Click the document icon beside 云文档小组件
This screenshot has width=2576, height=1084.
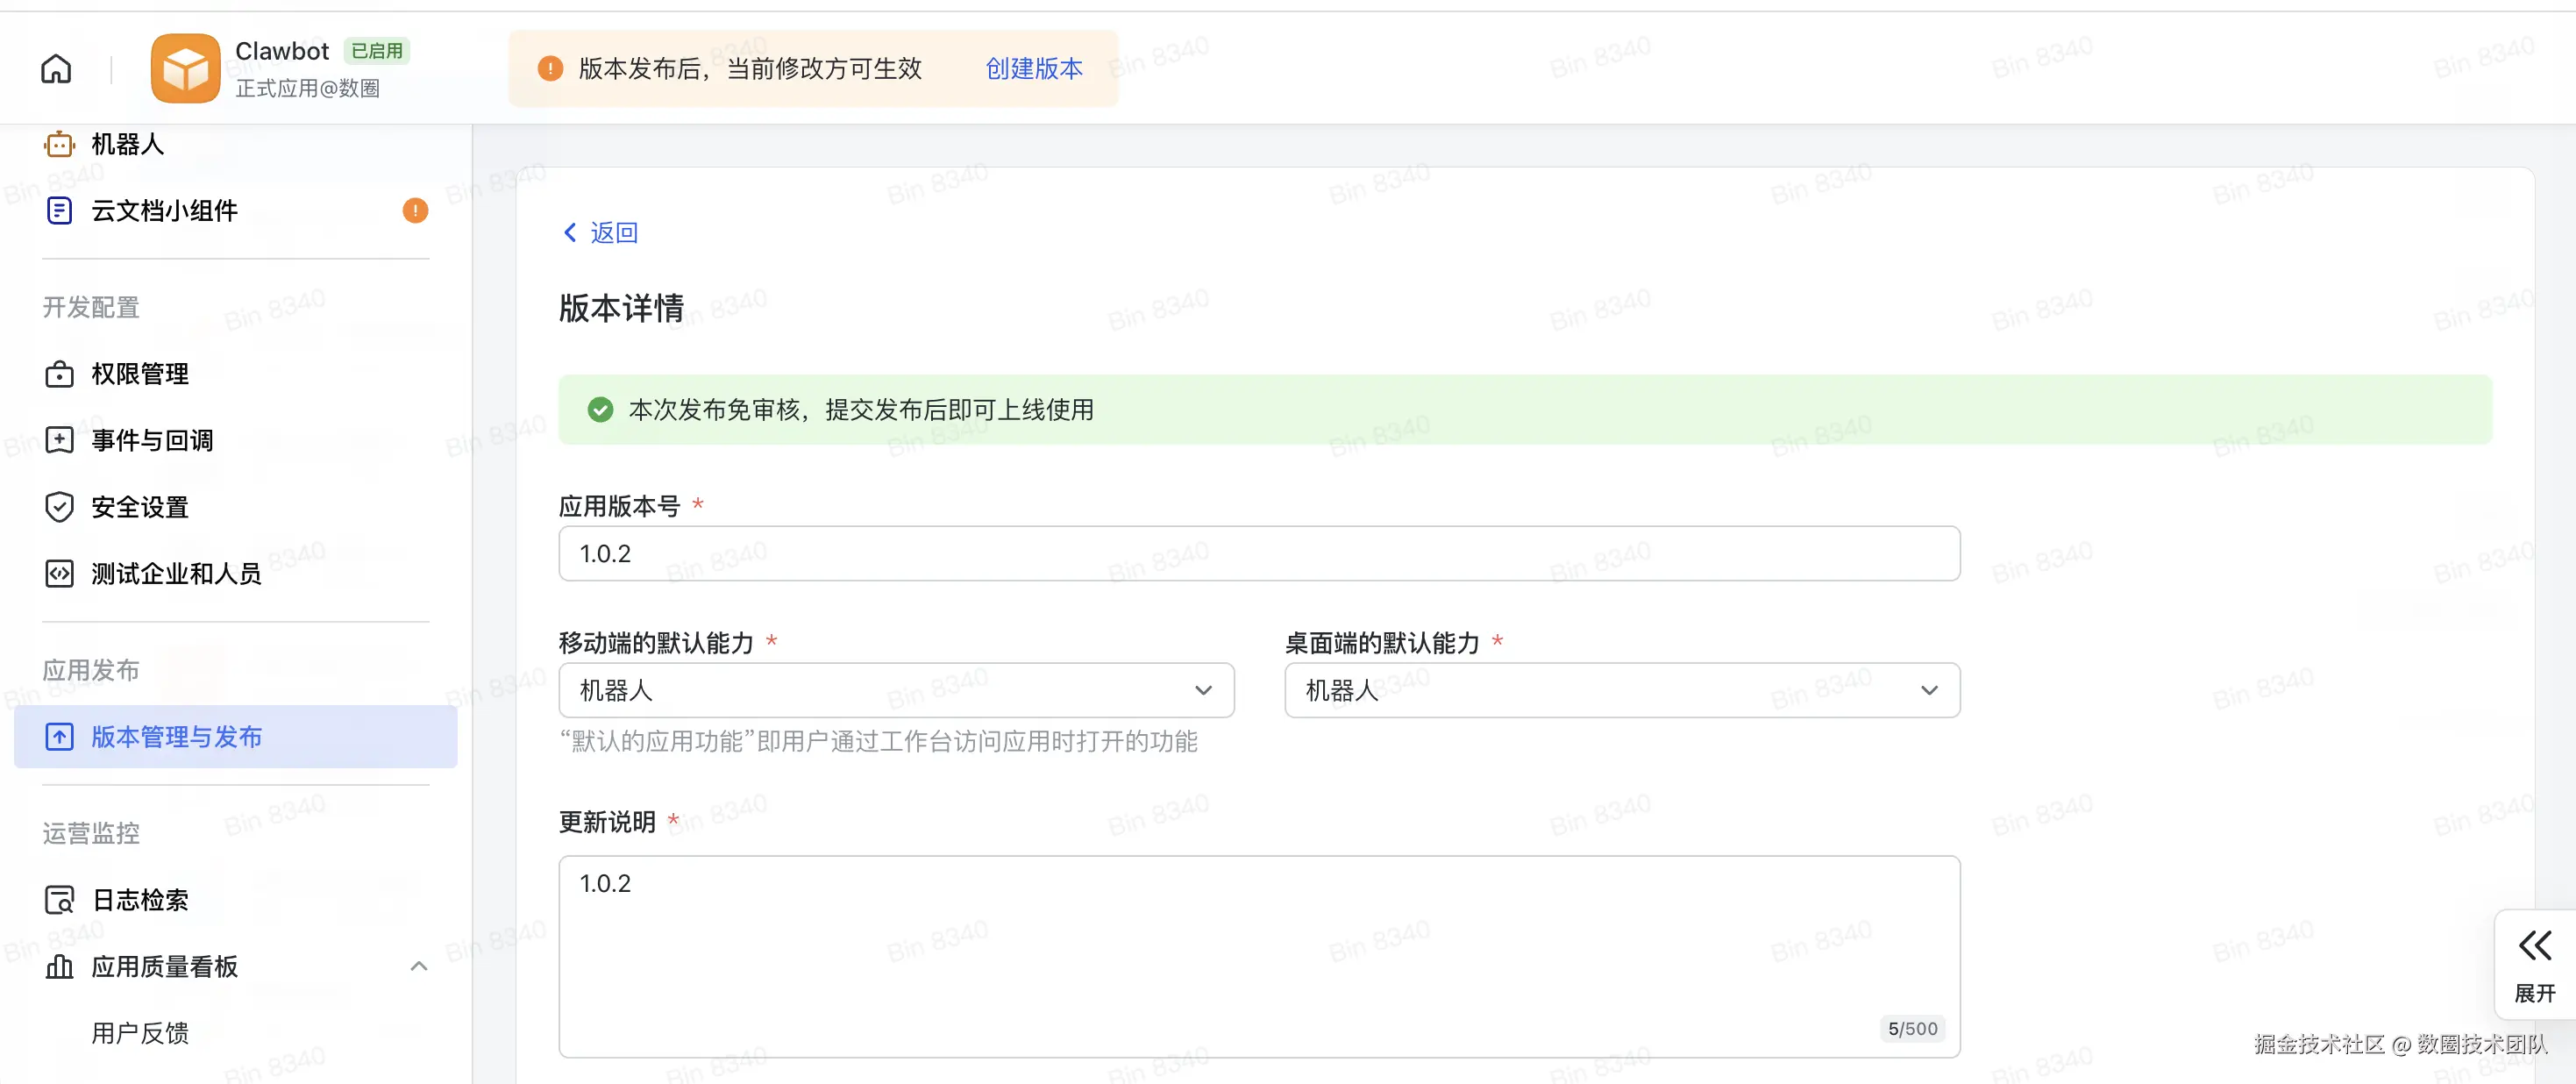coord(59,210)
